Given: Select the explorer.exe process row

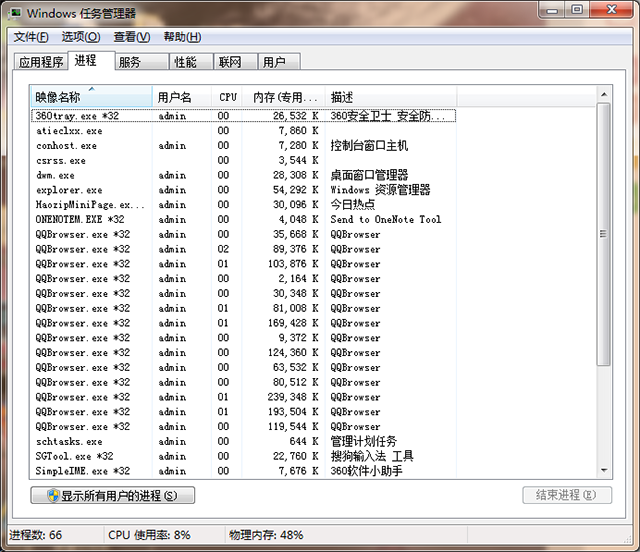Looking at the screenshot, I should (x=70, y=190).
